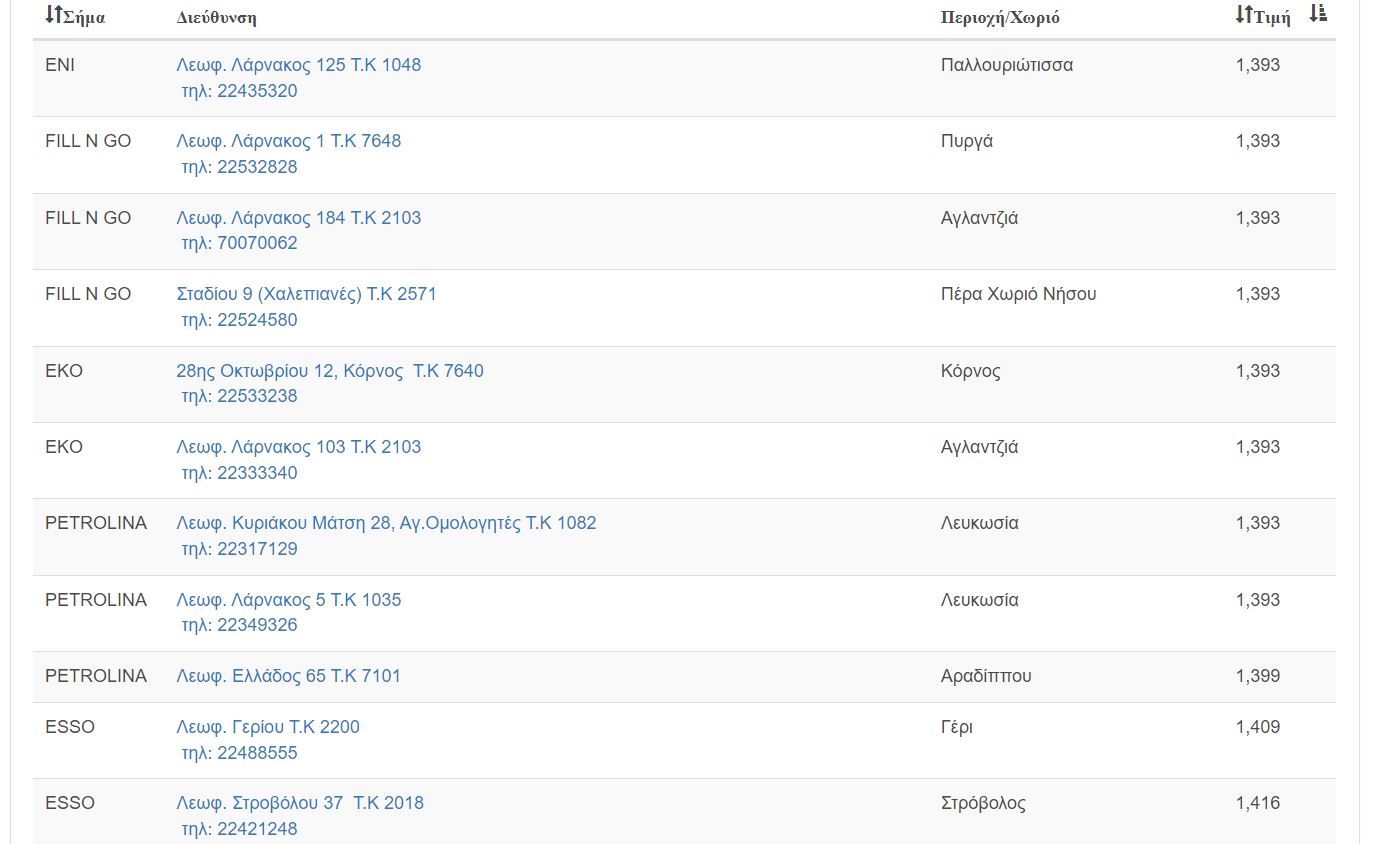Image resolution: width=1397 pixels, height=844 pixels.
Task: Open address Λεωφ. Λάρνακος 5 Τ.Κ 1035
Action: pyautogui.click(x=288, y=600)
